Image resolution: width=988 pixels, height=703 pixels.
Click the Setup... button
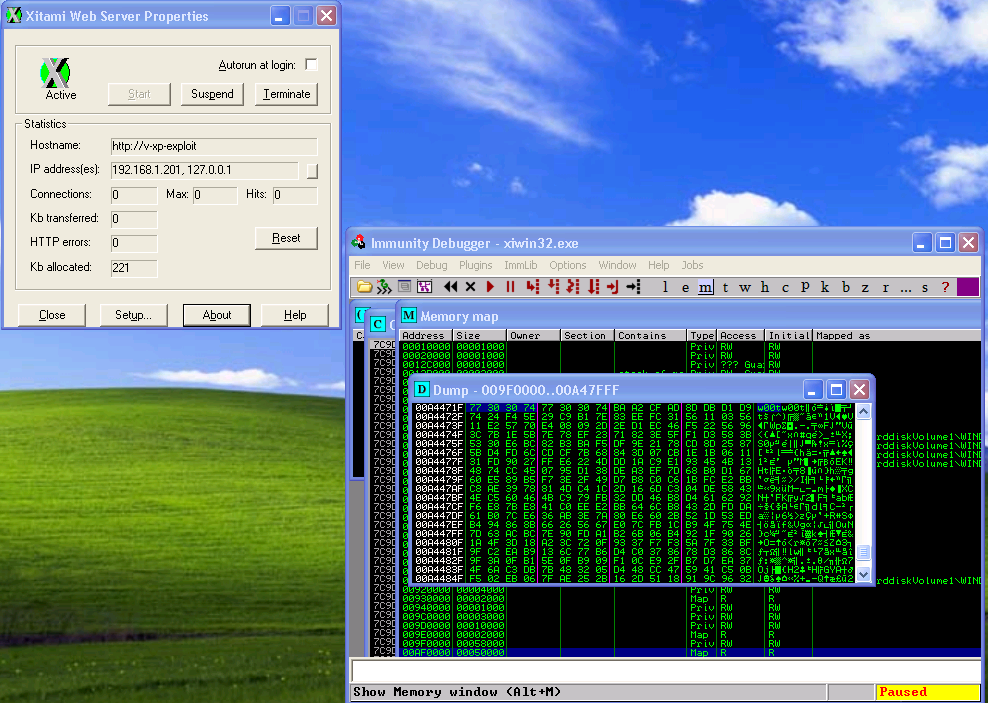coord(134,315)
